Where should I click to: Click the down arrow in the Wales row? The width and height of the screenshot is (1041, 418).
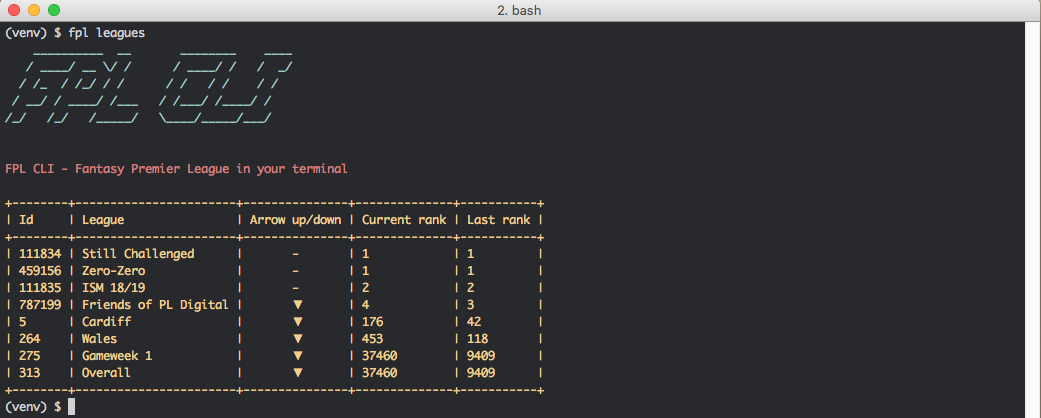(x=297, y=339)
